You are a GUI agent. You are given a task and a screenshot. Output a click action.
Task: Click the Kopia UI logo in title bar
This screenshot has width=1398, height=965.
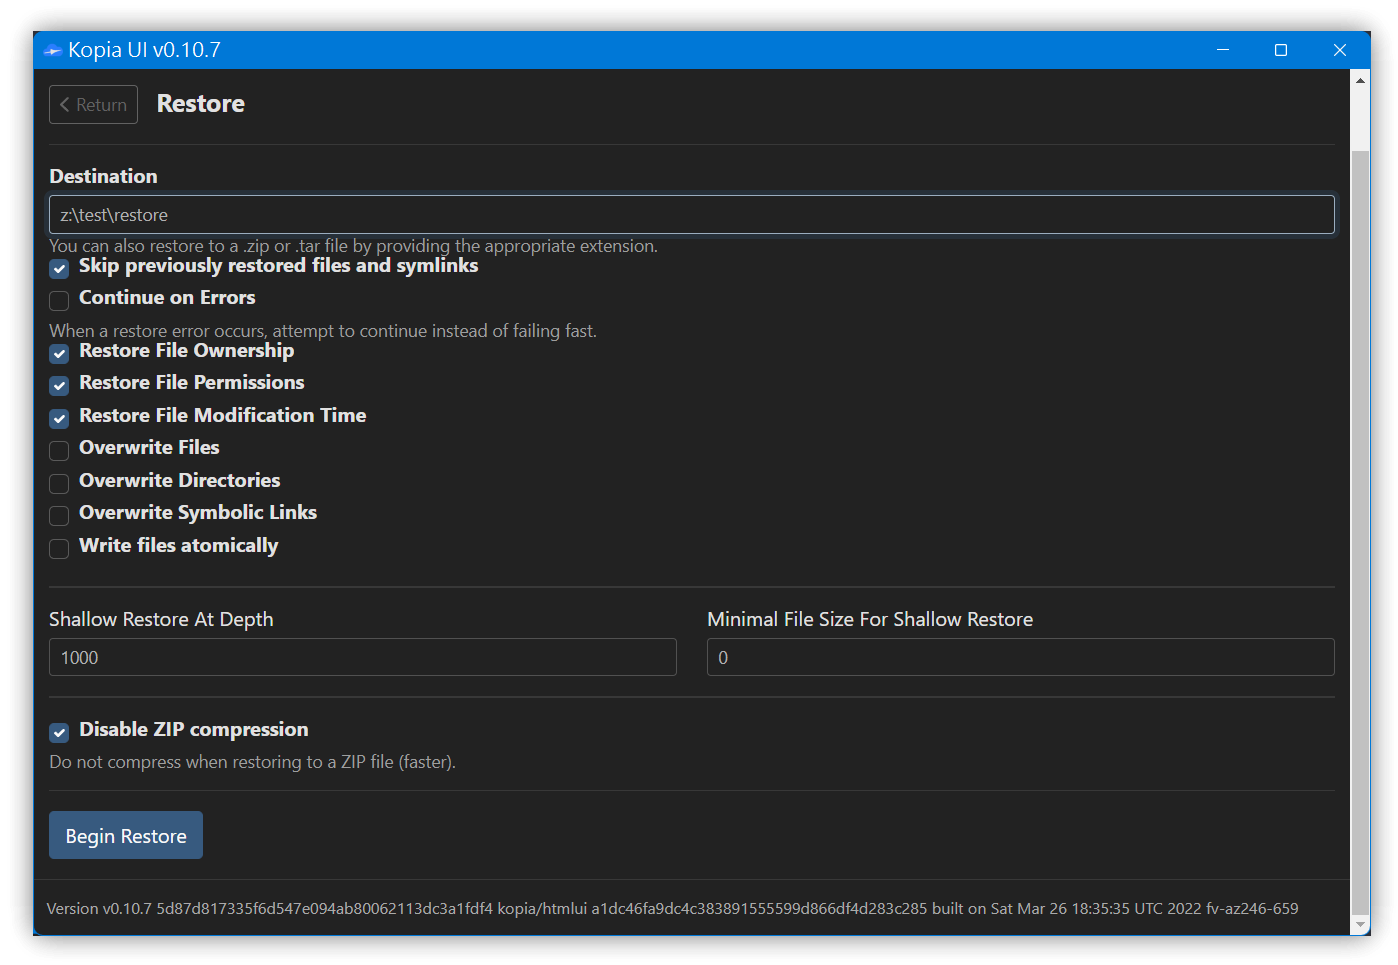(52, 50)
